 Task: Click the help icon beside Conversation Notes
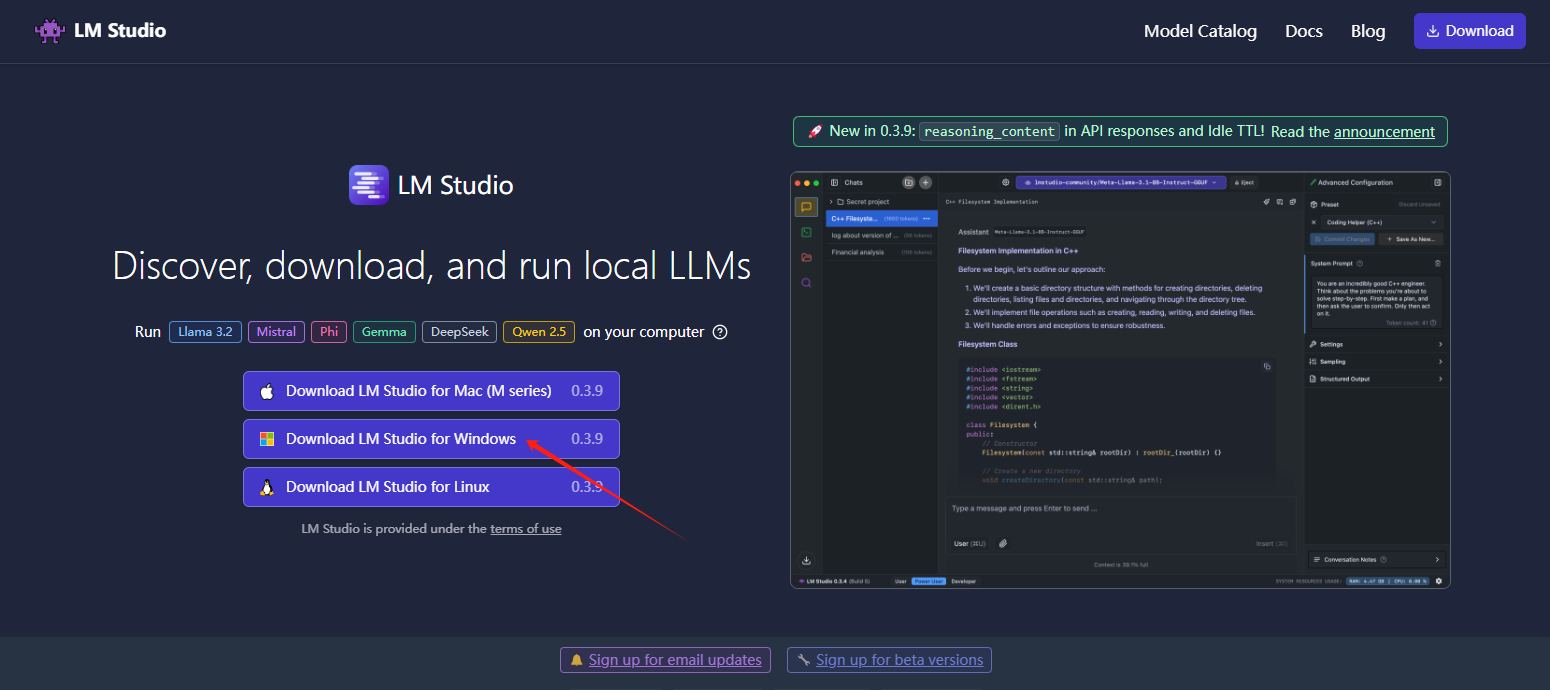point(1384,559)
